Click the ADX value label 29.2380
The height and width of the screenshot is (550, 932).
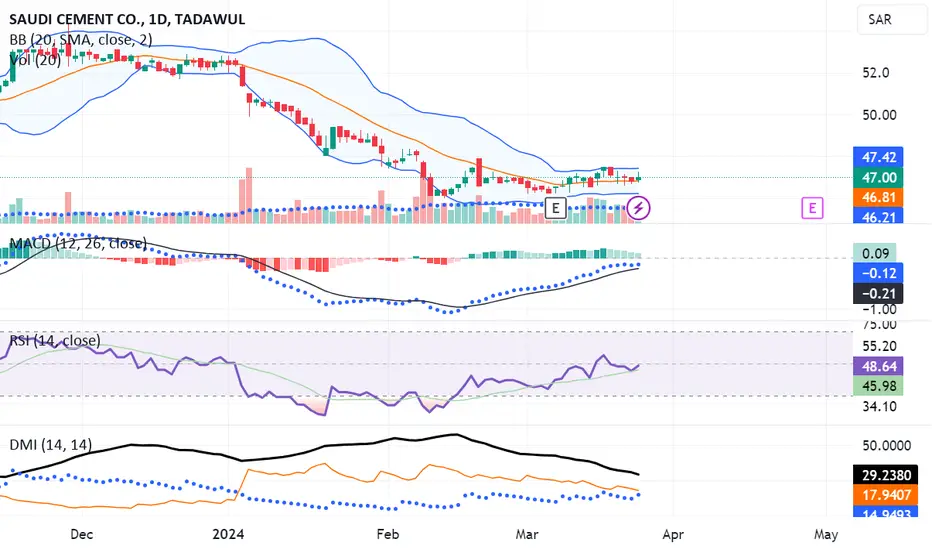click(x=885, y=474)
